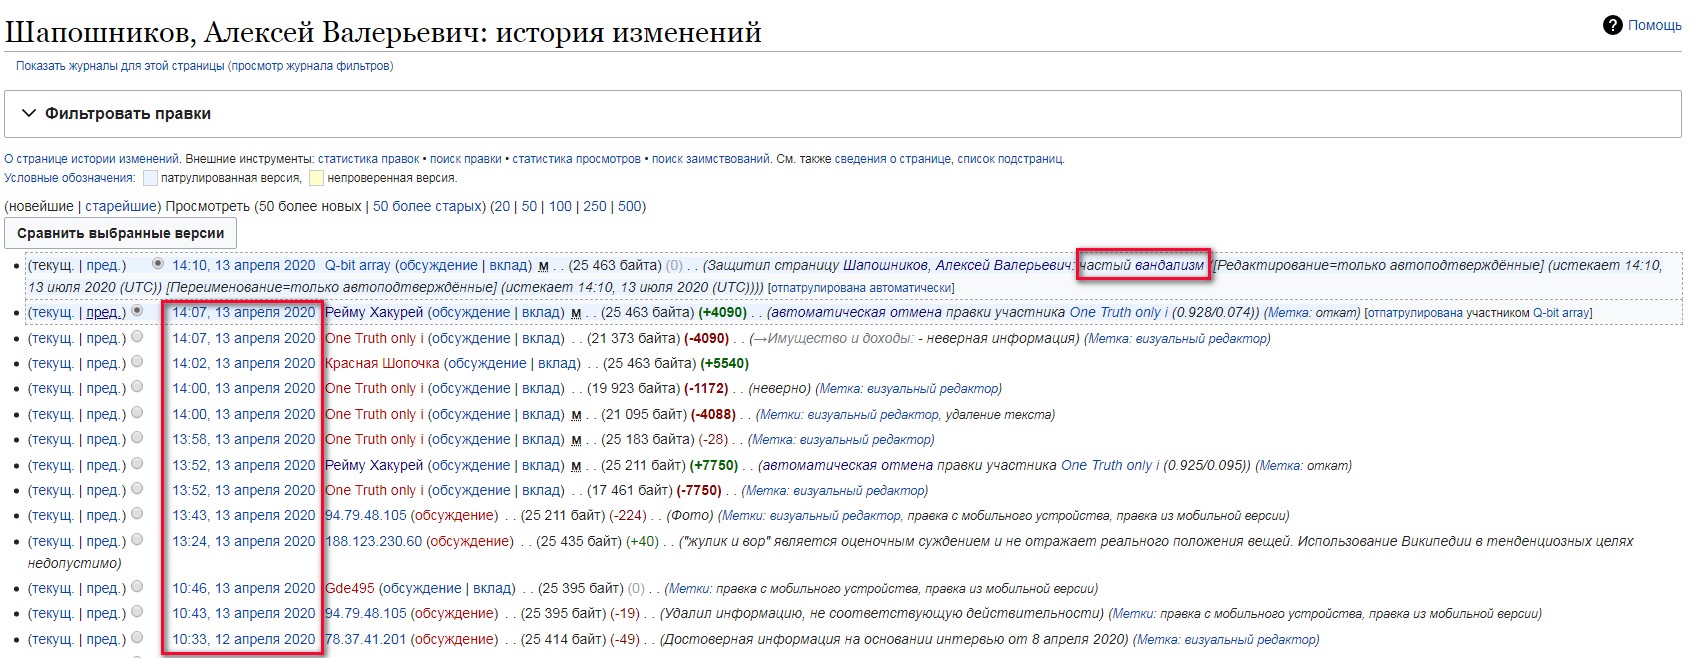
Task: Open revision 10:33, 12 апреля 2020
Action: click(x=243, y=639)
